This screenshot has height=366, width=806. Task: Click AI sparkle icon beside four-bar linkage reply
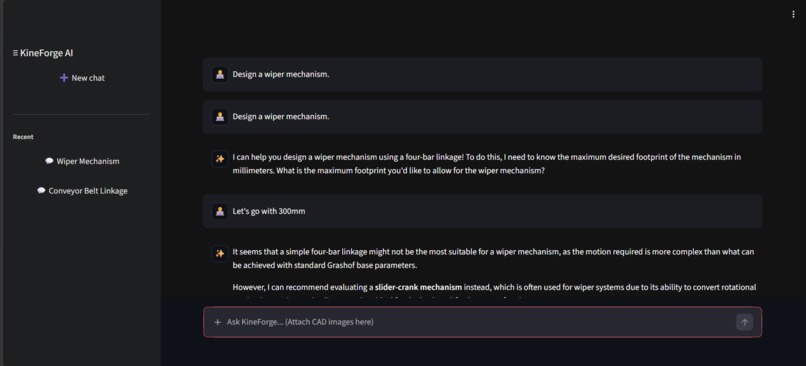(x=220, y=159)
